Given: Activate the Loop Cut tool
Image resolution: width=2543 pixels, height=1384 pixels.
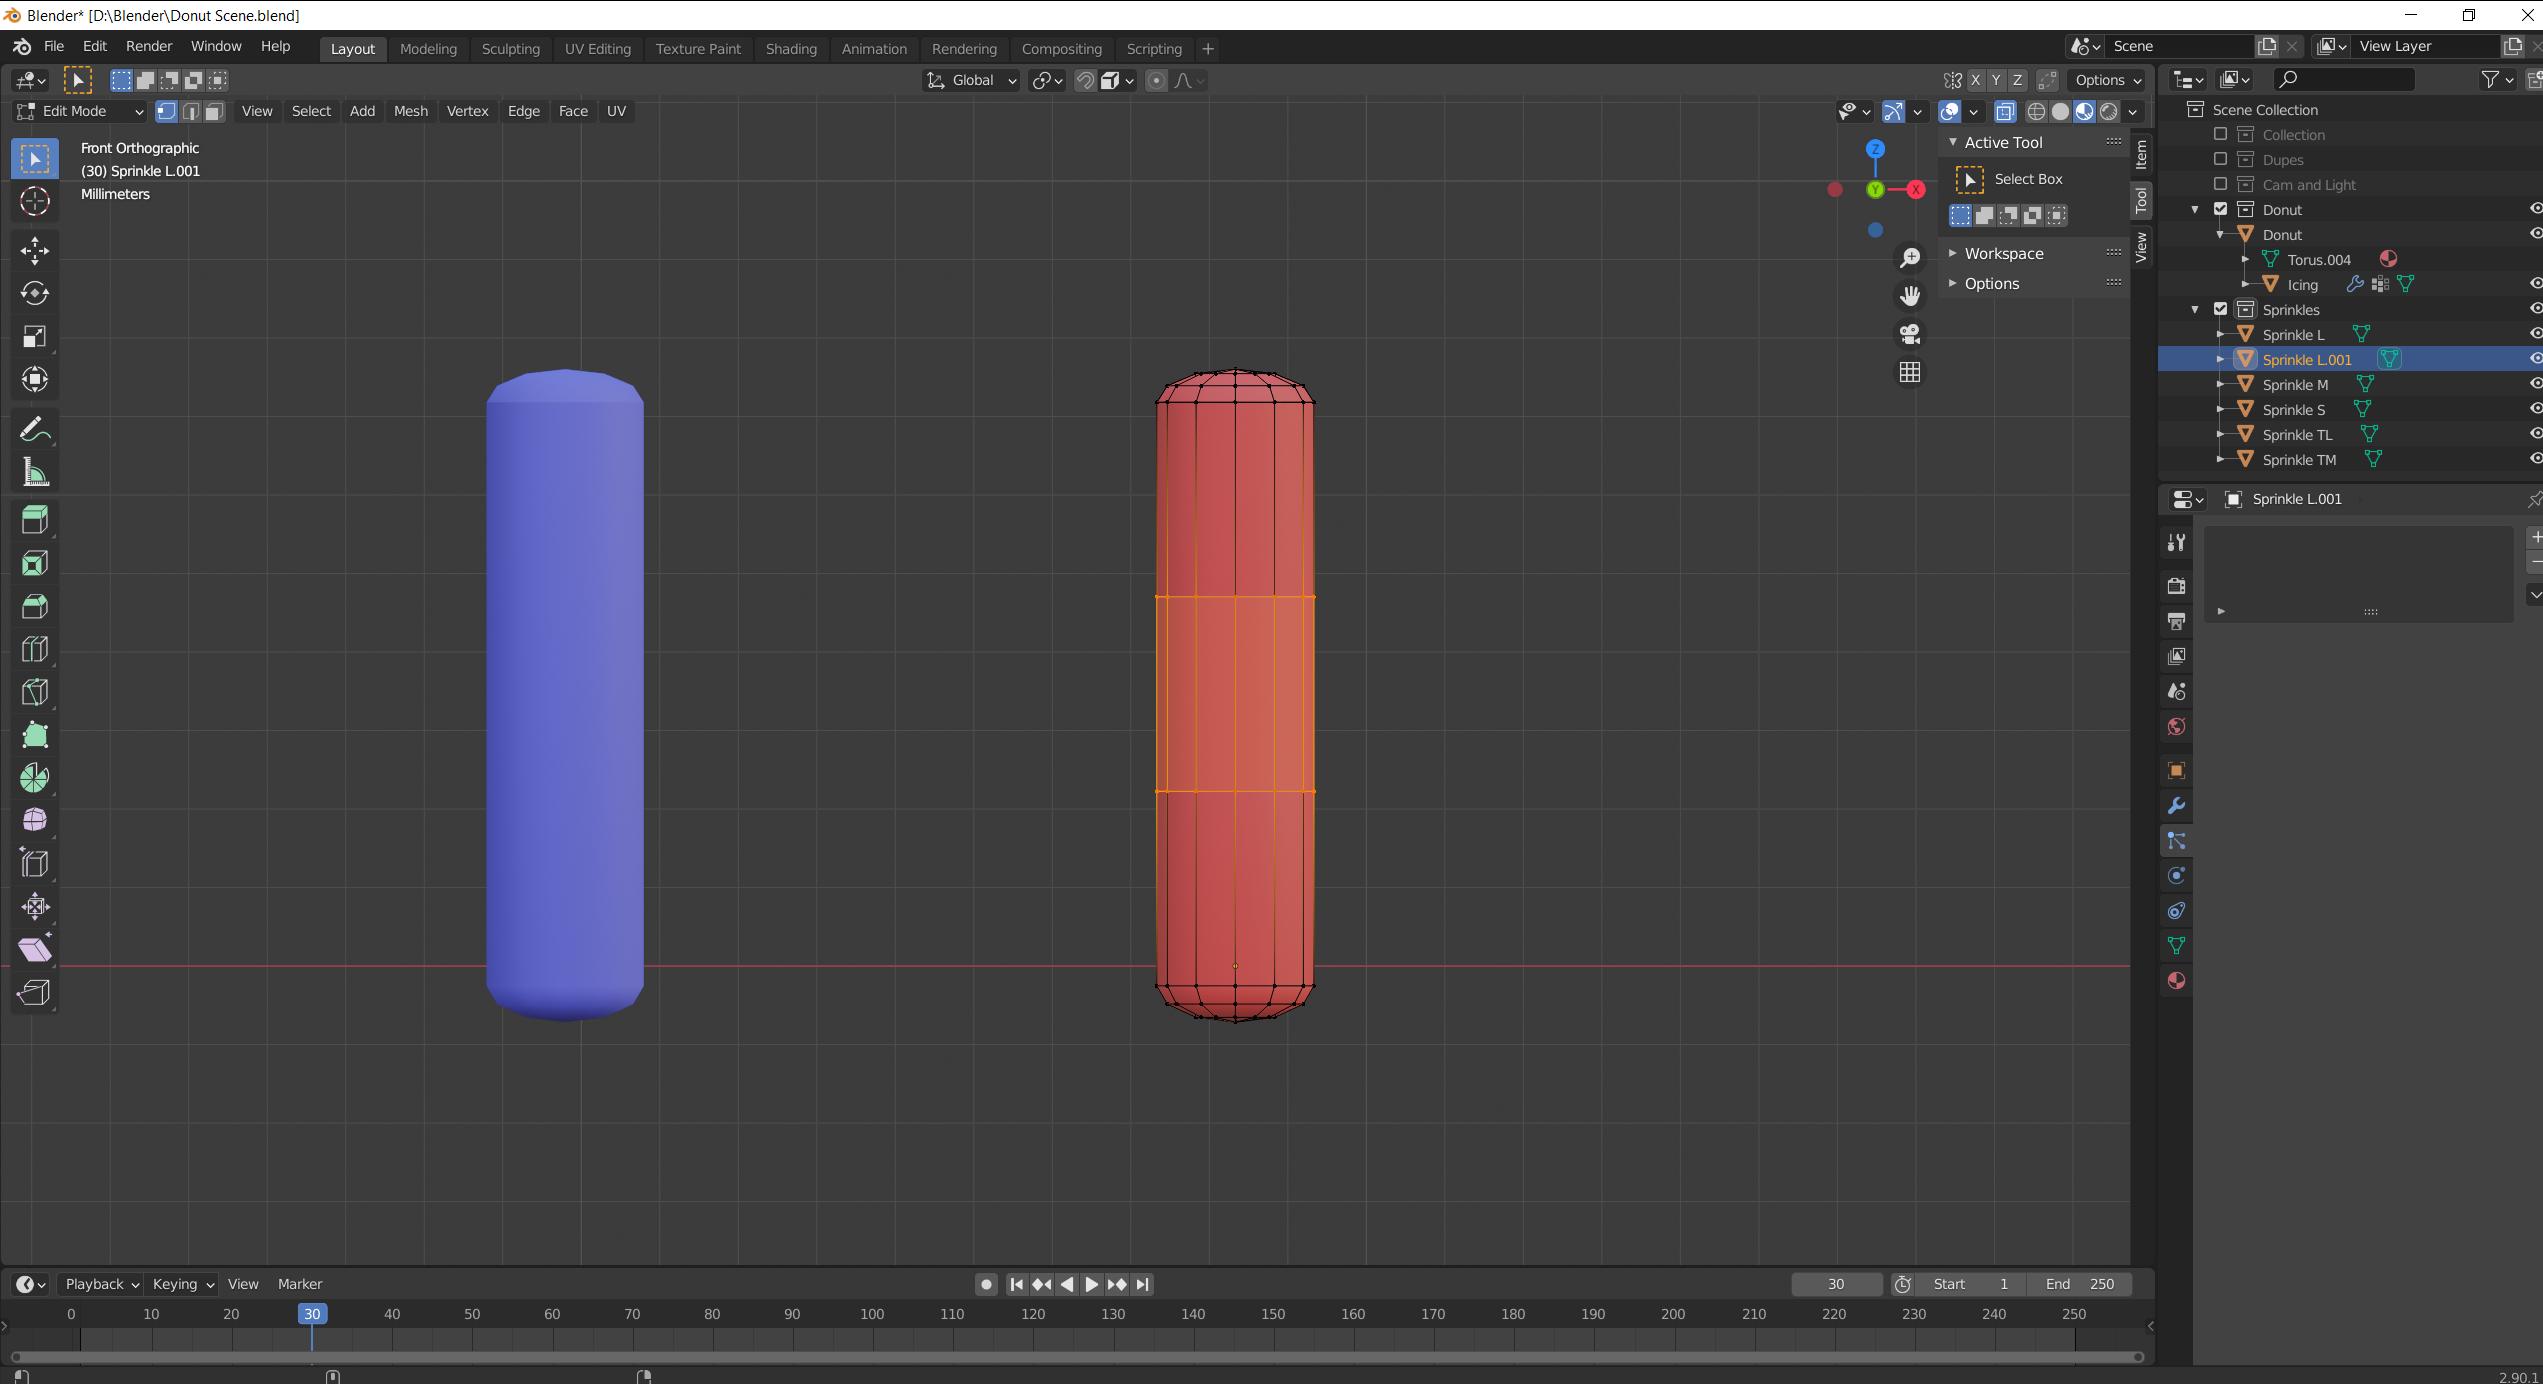Looking at the screenshot, I should [35, 649].
